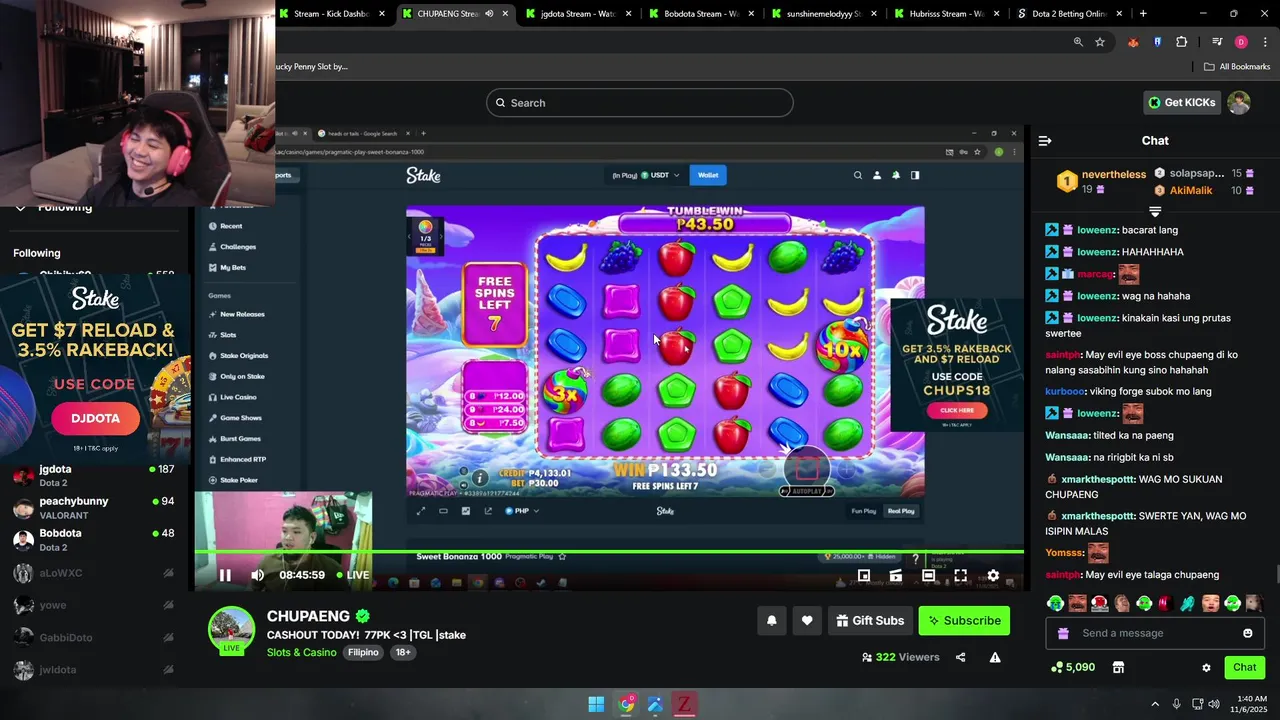1280x720 pixels.
Task: Open the Kick shop icon
Action: (1118, 667)
